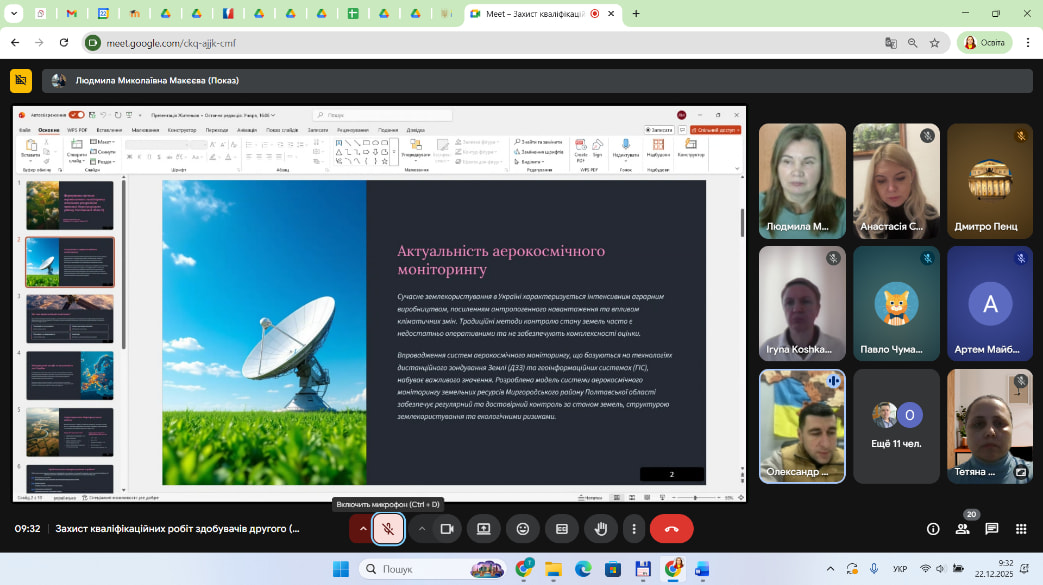Open the emoji reactions picker
1043x585 pixels.
[x=522, y=529]
